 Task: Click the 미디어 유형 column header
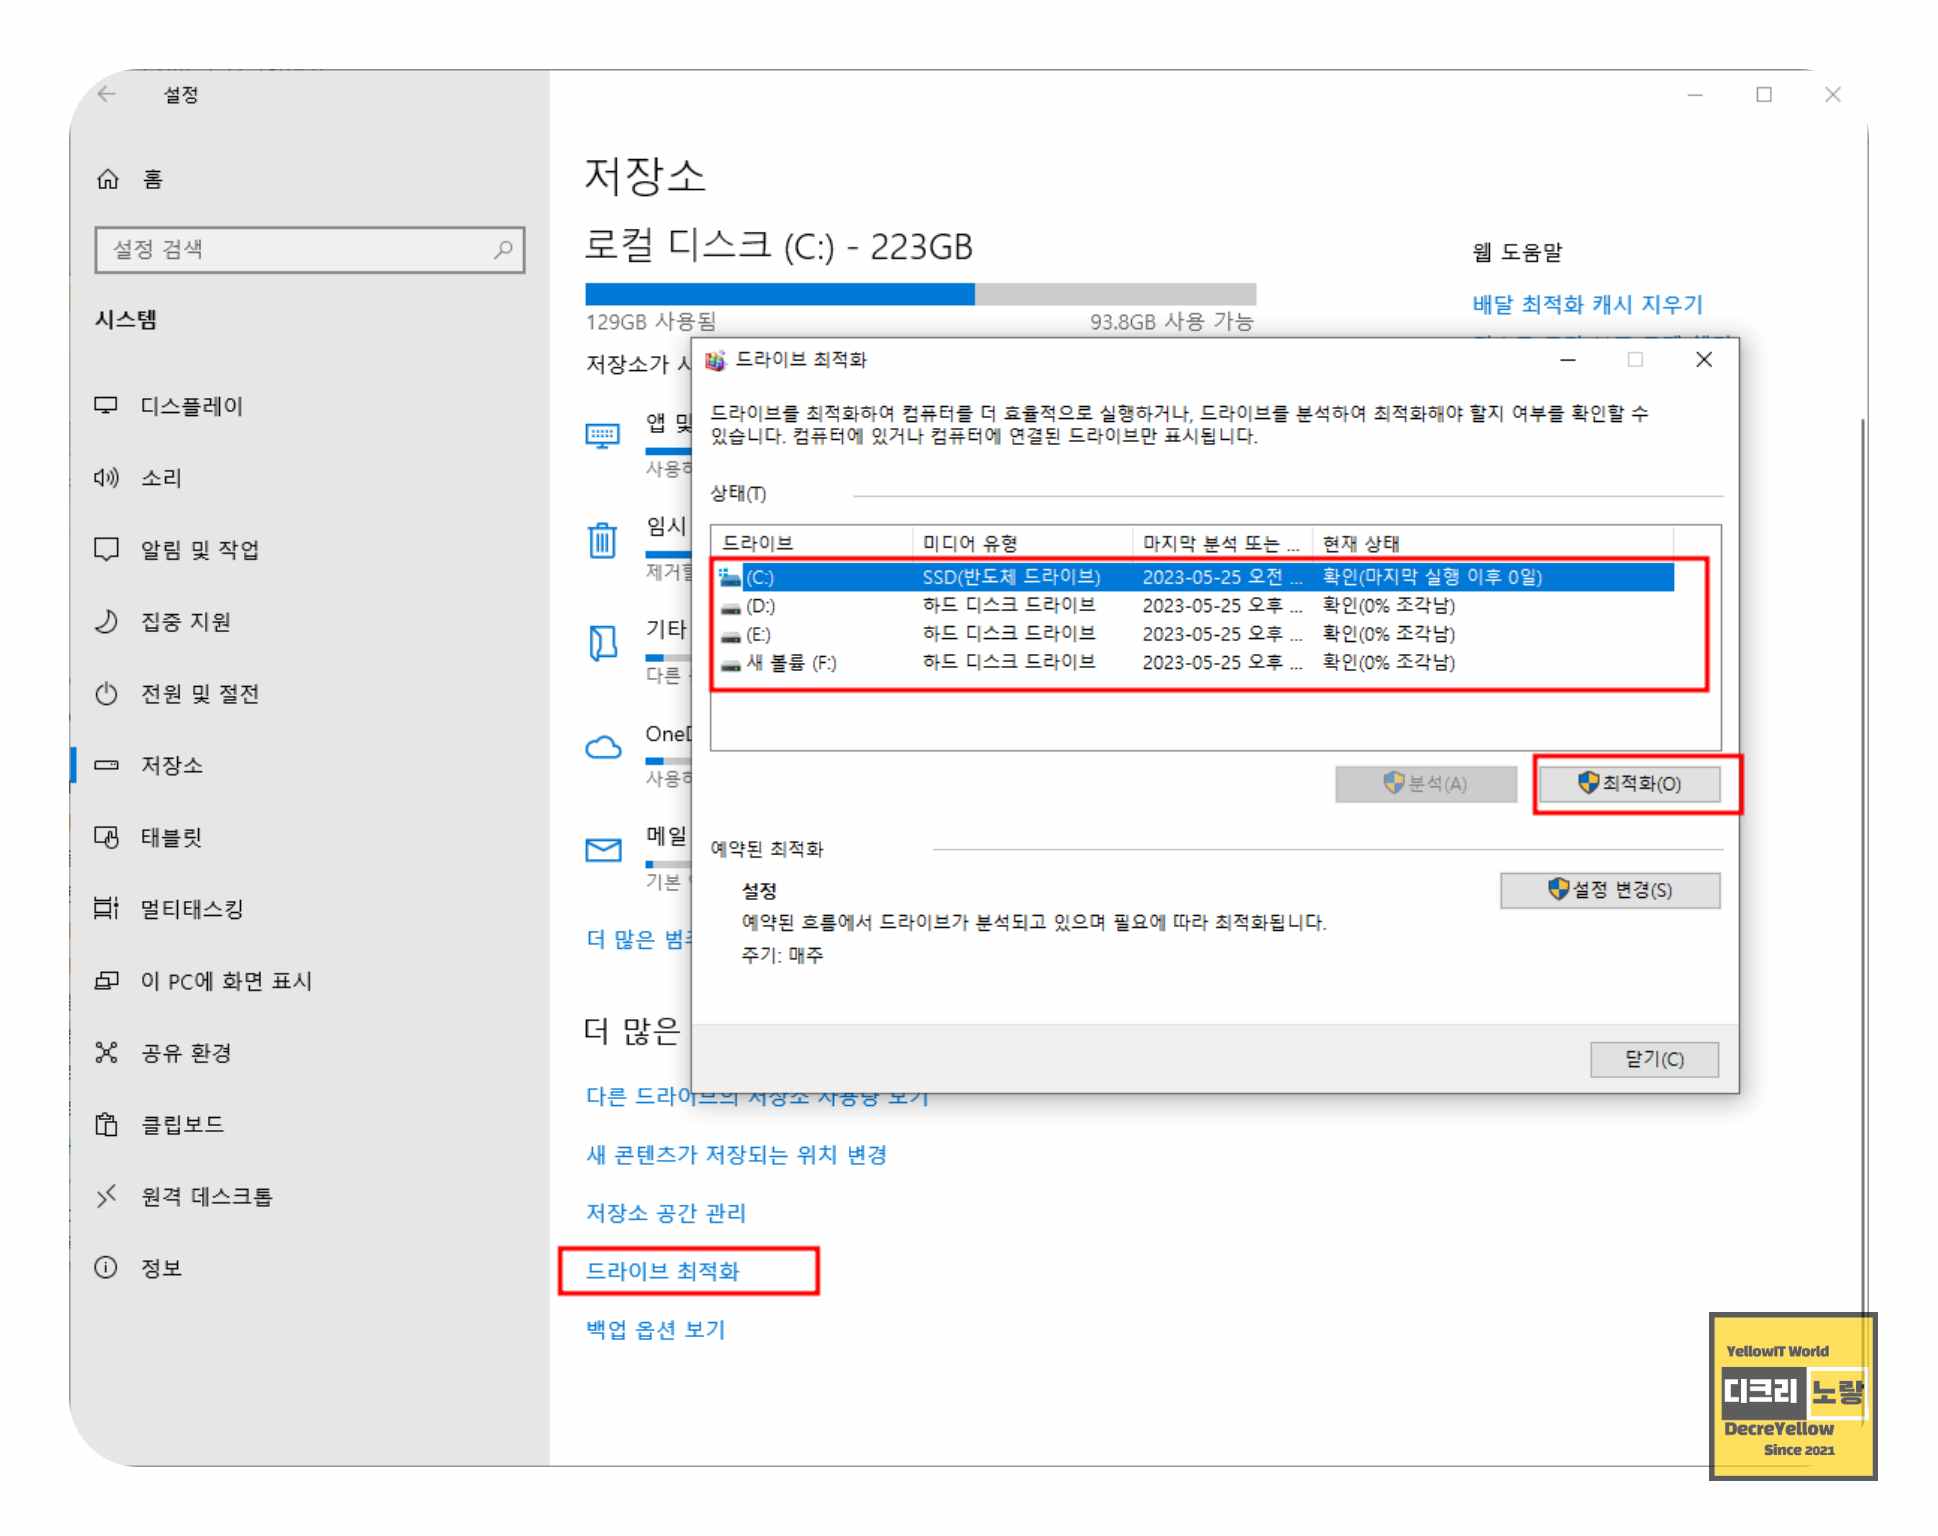point(1022,543)
